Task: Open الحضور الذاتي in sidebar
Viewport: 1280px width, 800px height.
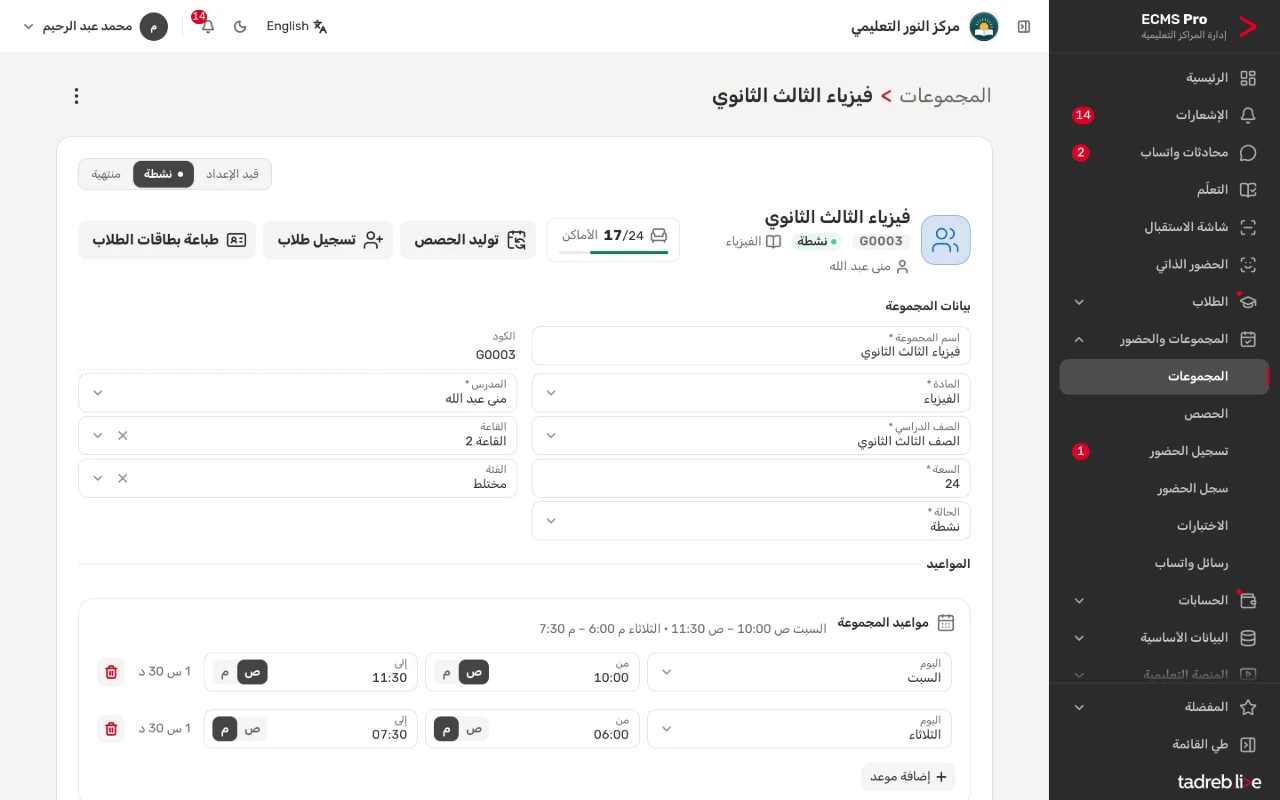Action: (x=1164, y=265)
